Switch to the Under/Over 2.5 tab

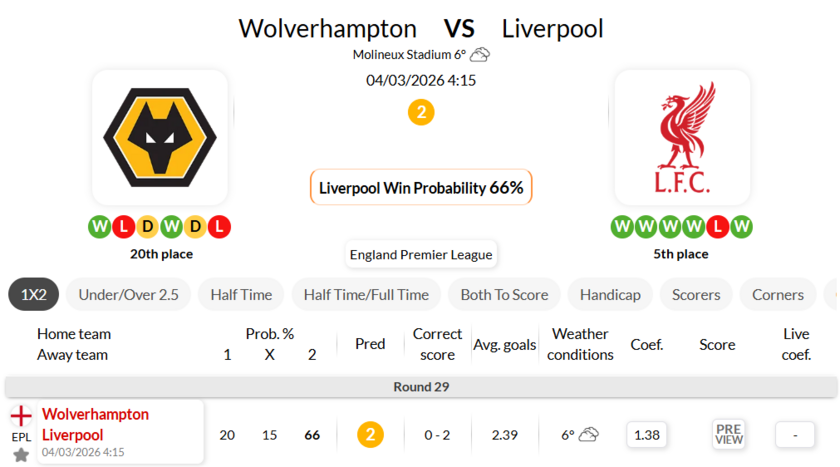(x=128, y=294)
